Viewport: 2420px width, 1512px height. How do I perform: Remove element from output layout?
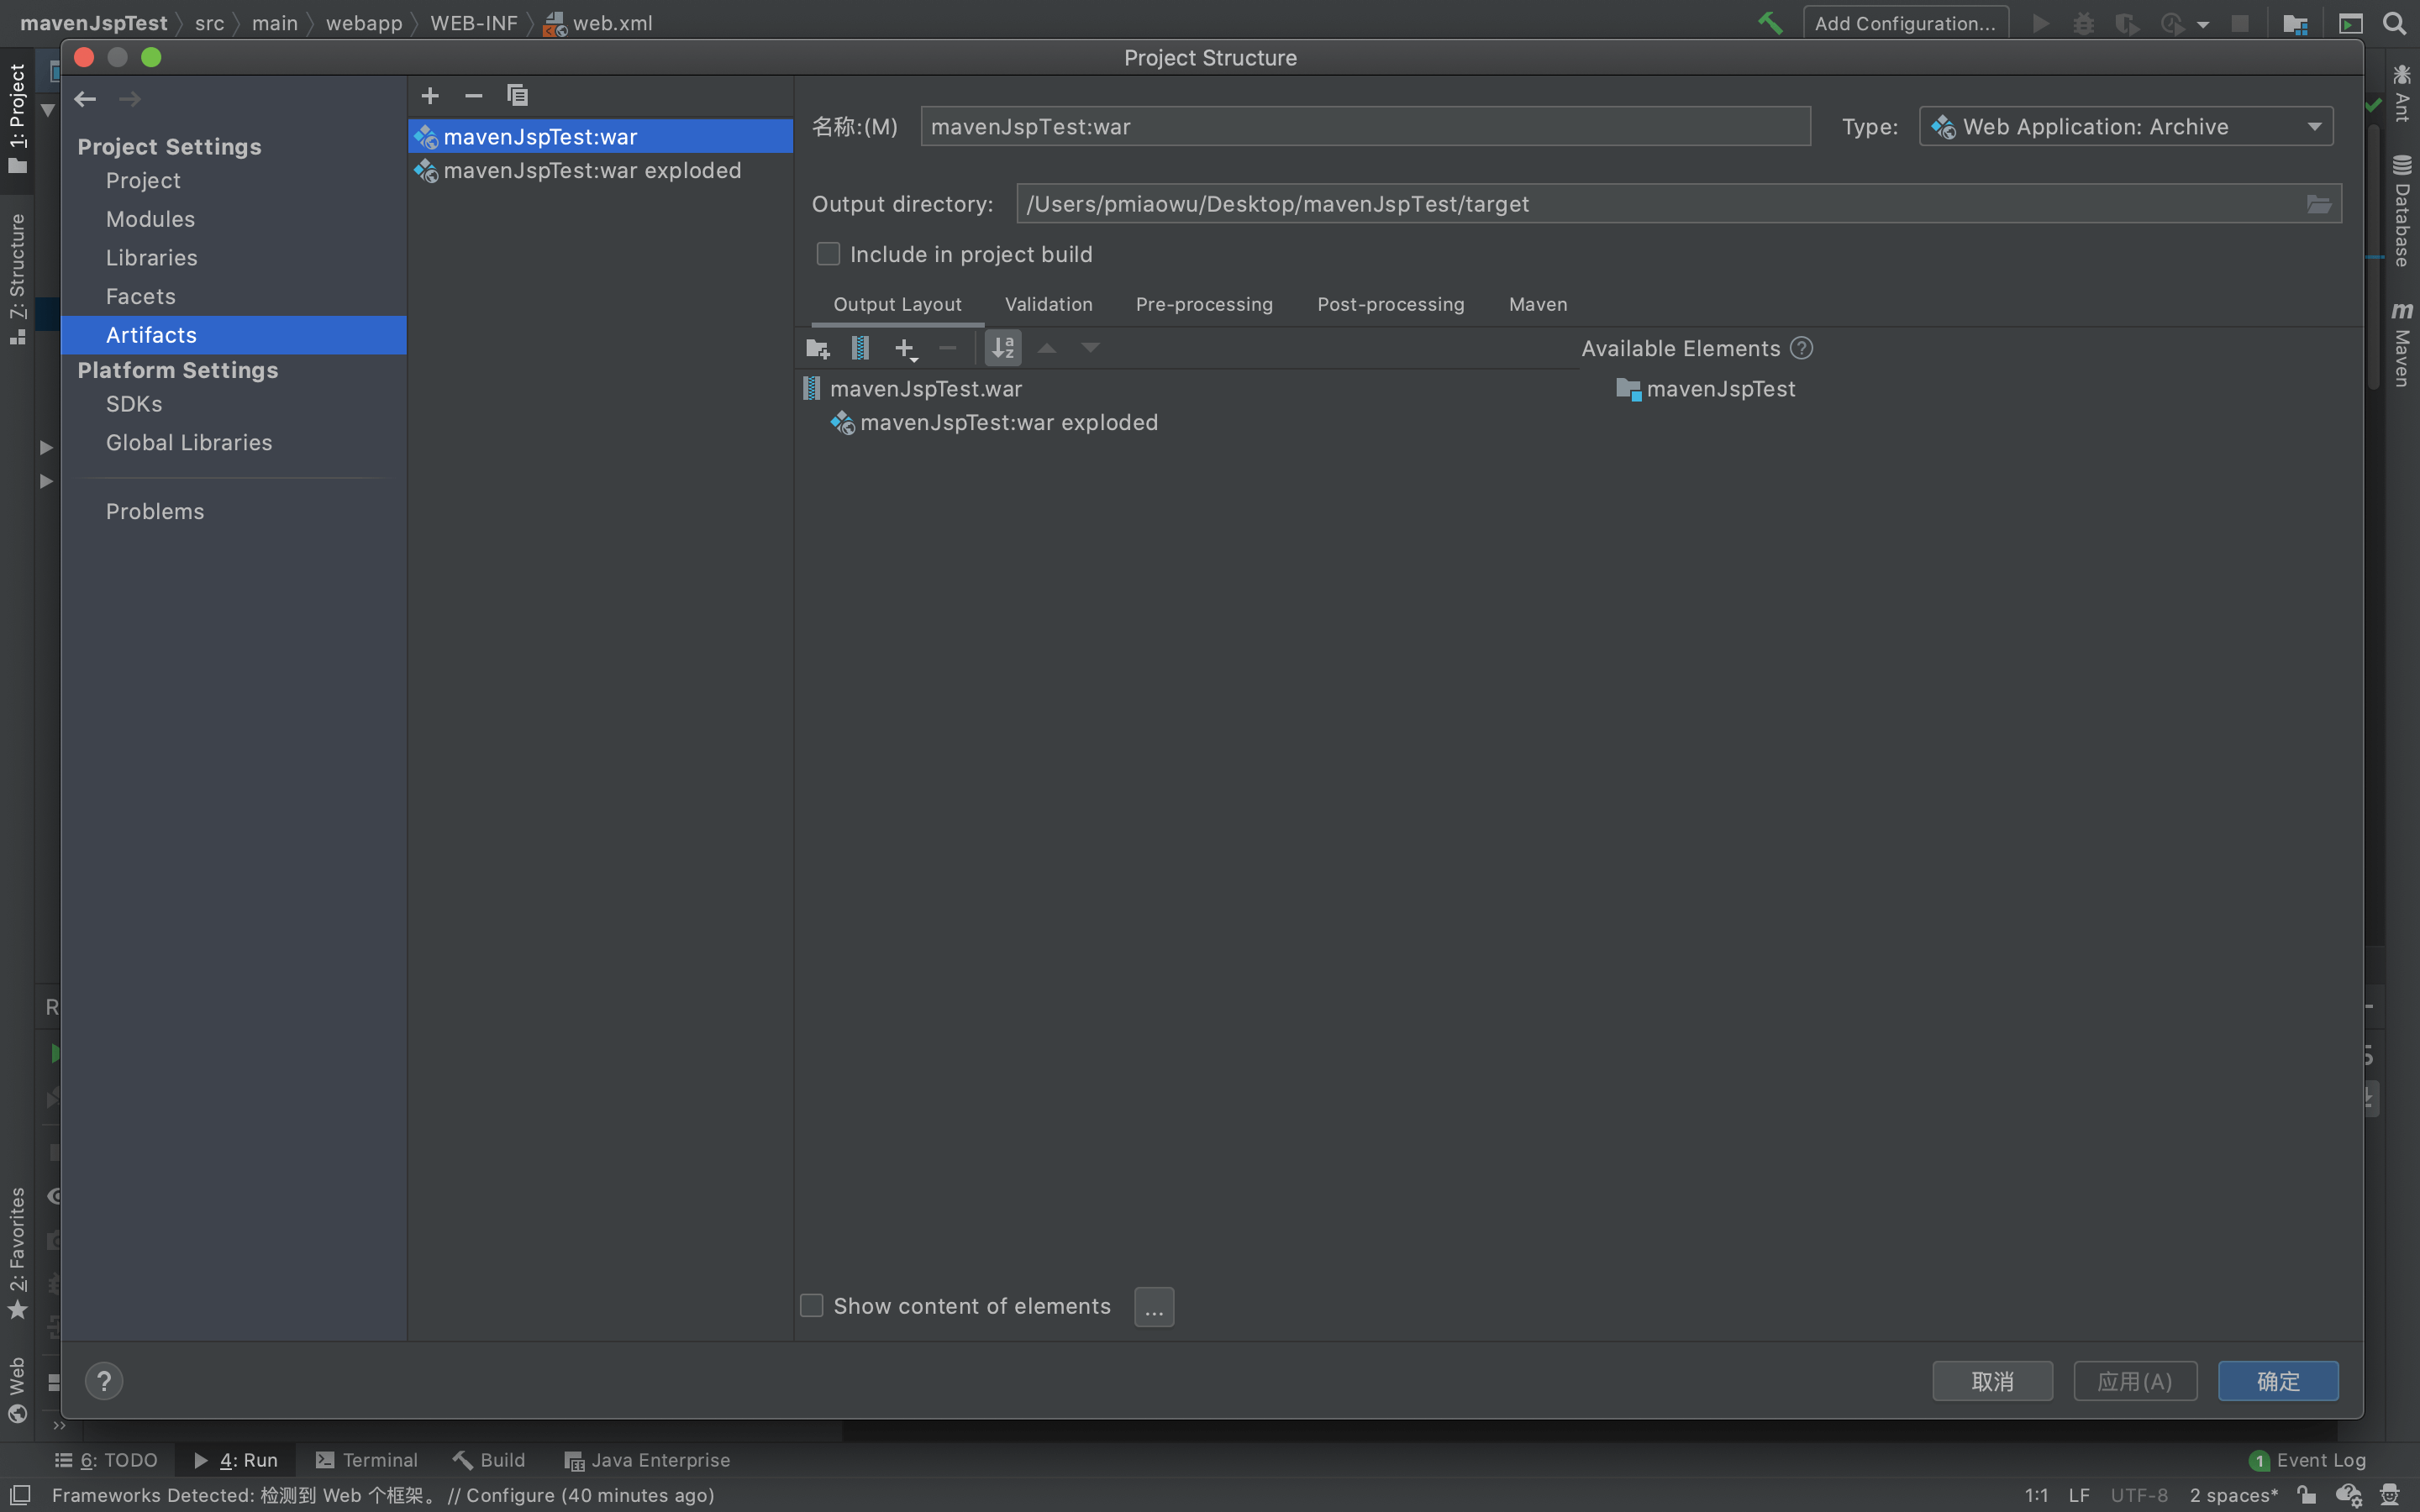click(x=948, y=348)
